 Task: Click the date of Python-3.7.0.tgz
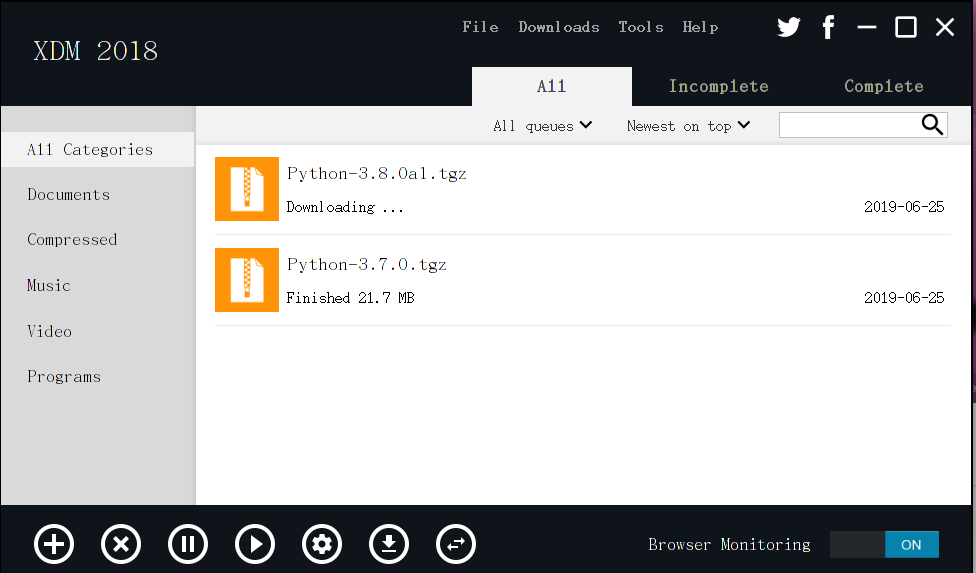click(904, 298)
